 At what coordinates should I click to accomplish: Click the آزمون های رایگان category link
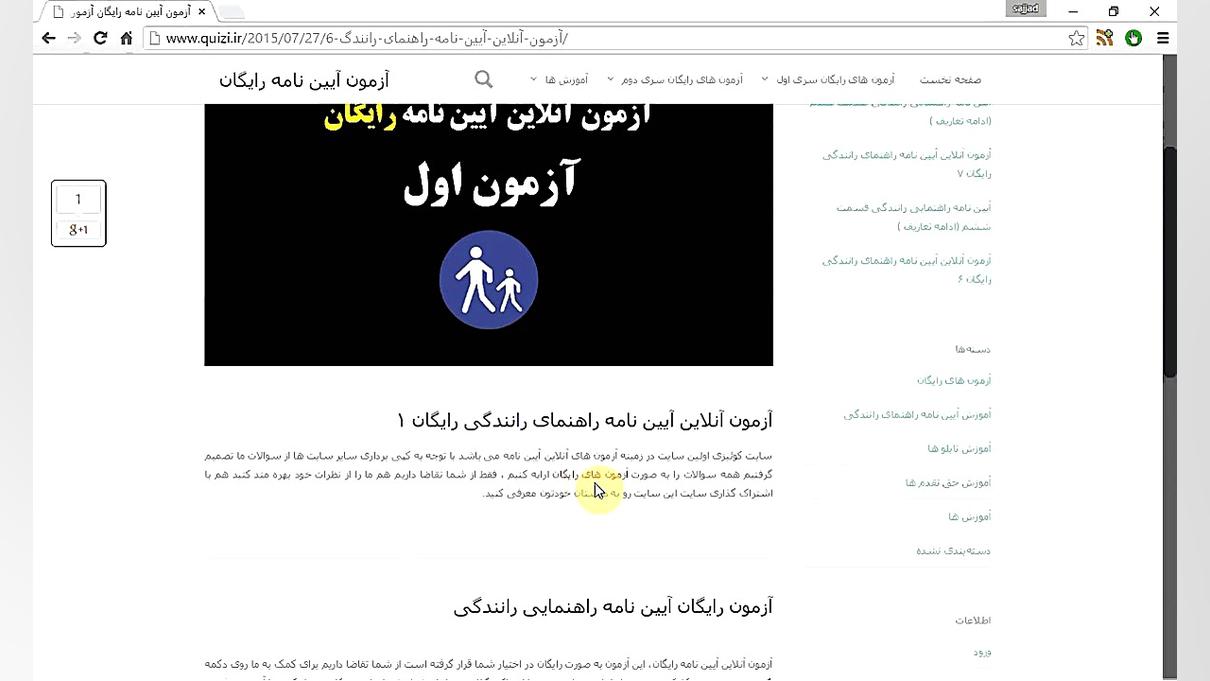pos(954,380)
